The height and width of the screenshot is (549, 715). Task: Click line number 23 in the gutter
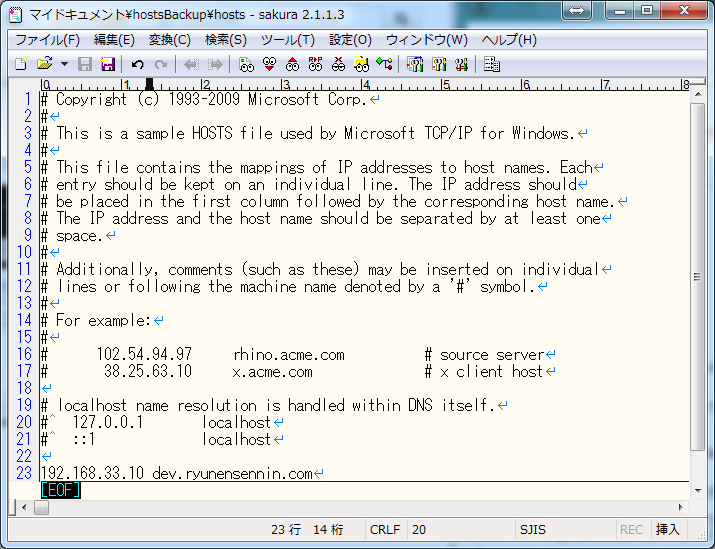click(24, 473)
